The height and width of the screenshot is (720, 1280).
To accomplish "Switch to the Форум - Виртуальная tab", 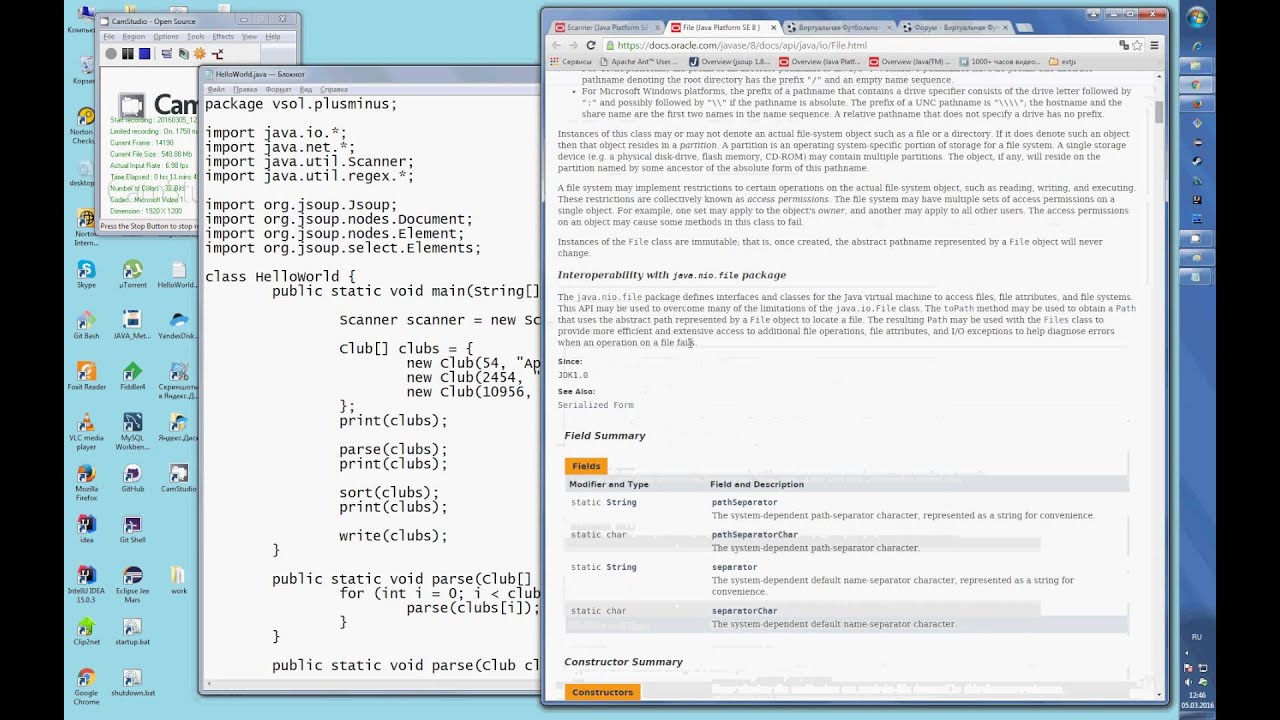I will pos(955,27).
